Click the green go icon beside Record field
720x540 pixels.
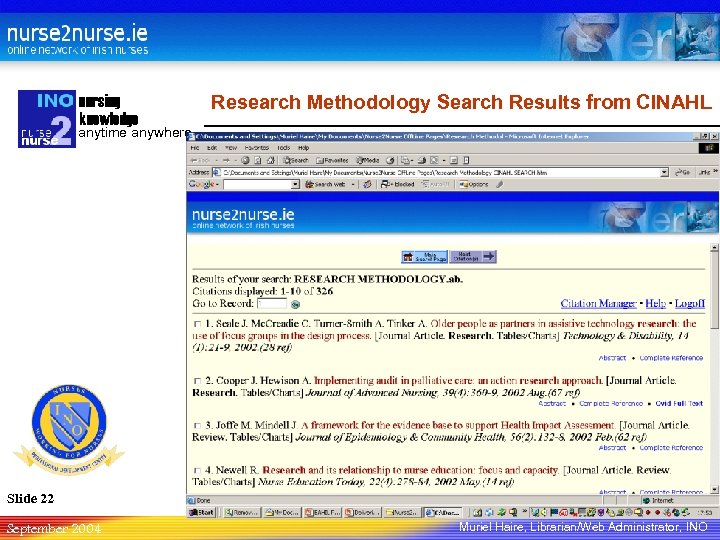(x=296, y=304)
